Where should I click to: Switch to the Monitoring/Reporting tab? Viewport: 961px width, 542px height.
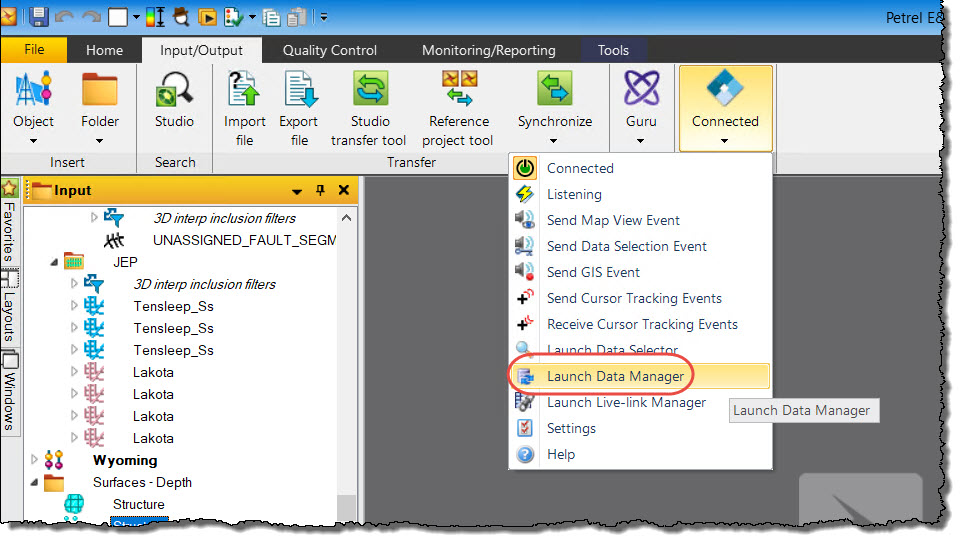tap(488, 50)
